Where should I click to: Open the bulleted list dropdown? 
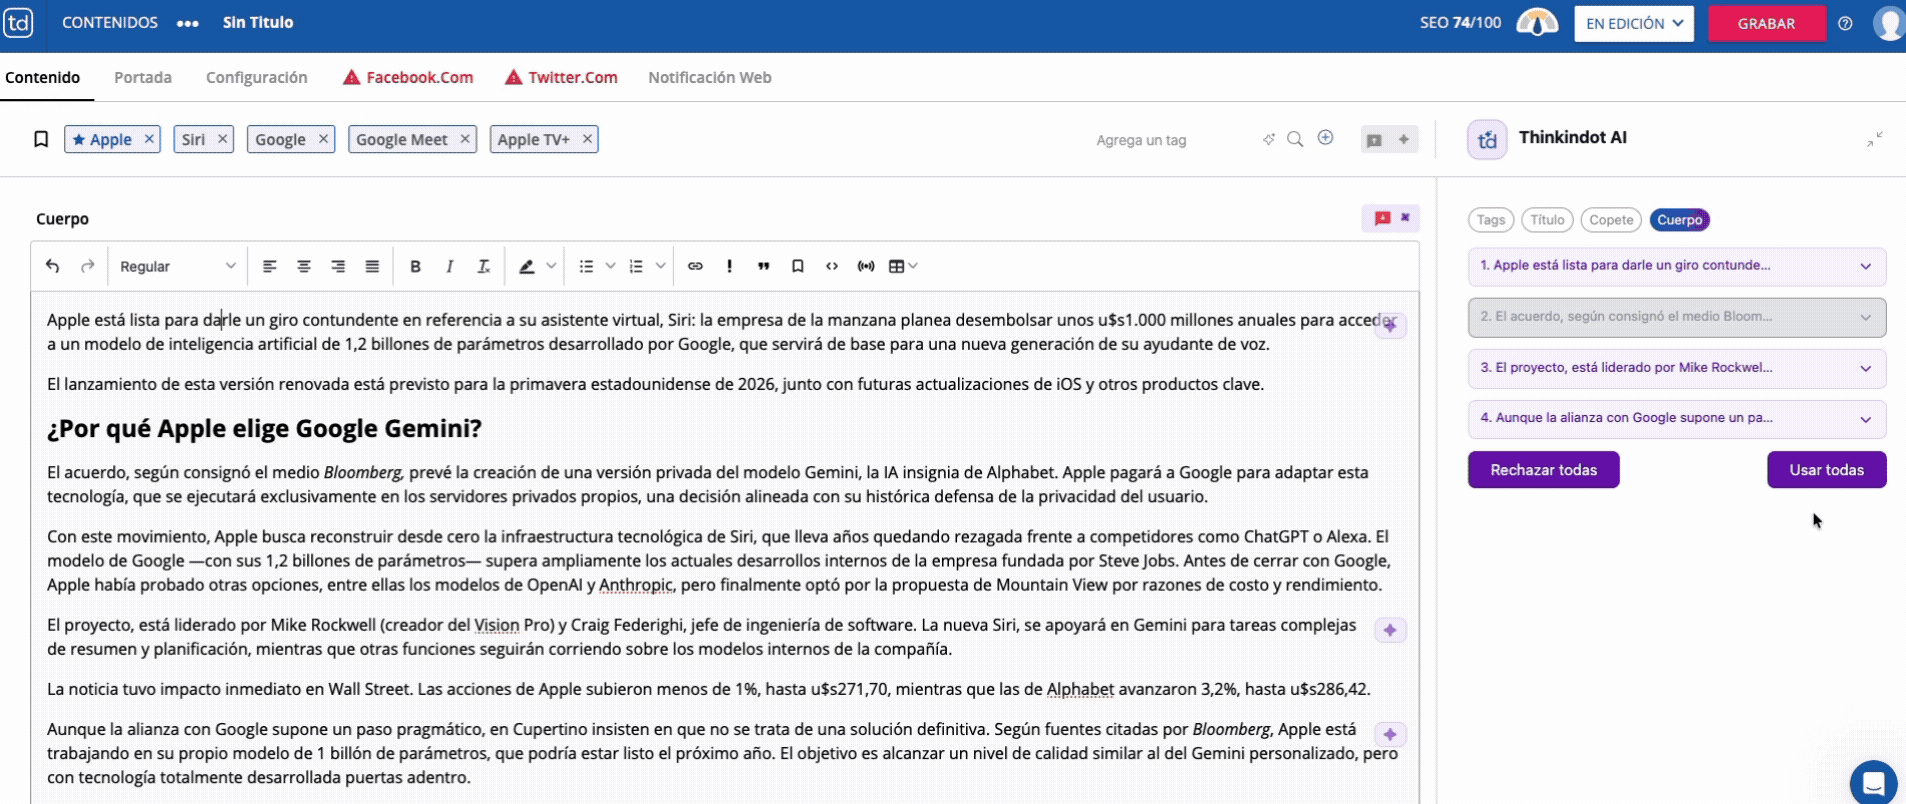click(610, 266)
